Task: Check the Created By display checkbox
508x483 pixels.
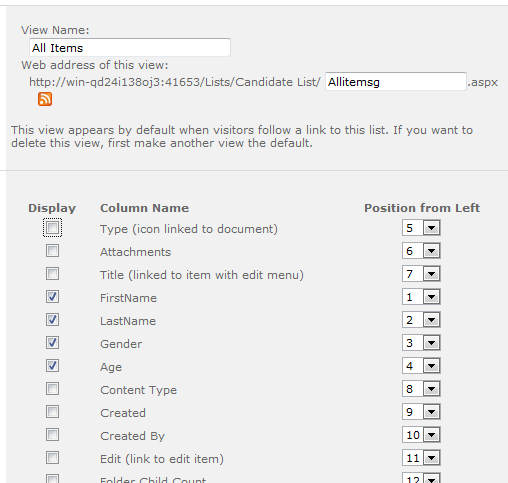Action: (x=52, y=435)
